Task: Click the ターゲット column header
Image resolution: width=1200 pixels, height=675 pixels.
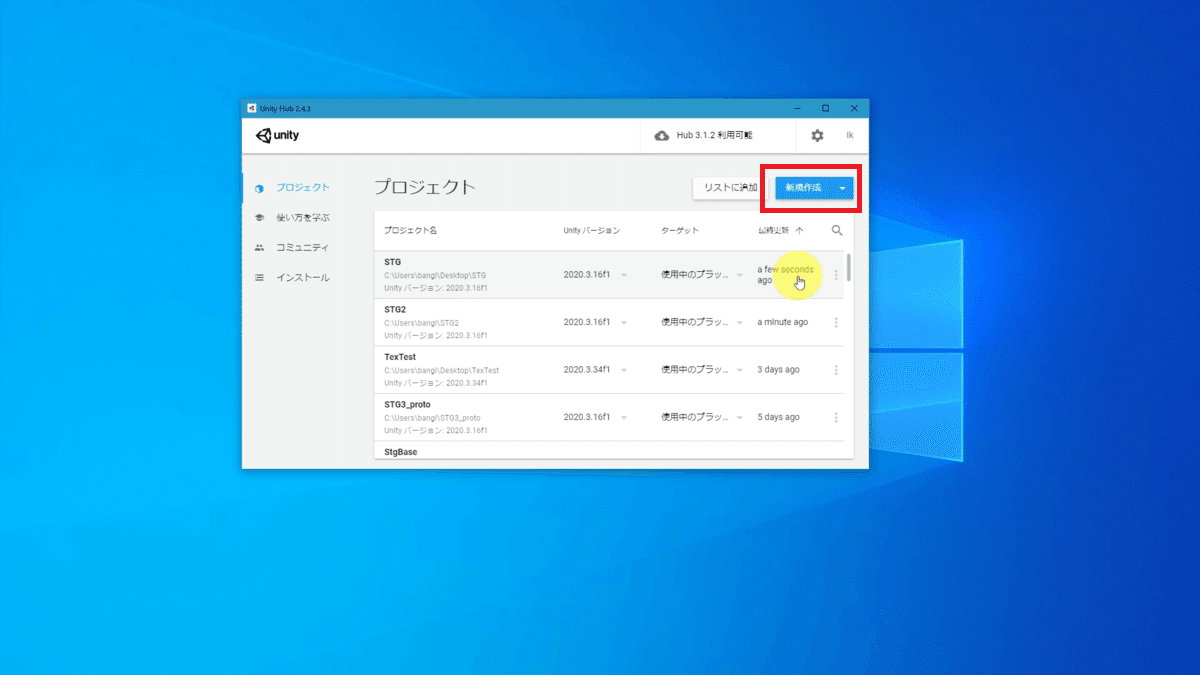Action: pos(680,230)
